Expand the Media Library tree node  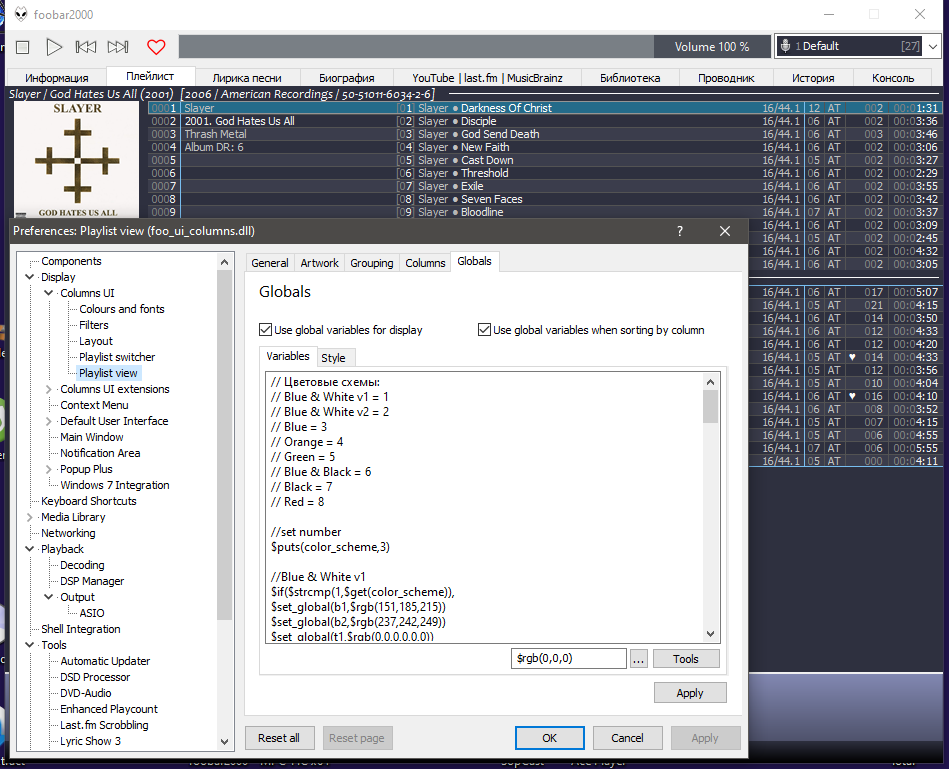pos(30,517)
